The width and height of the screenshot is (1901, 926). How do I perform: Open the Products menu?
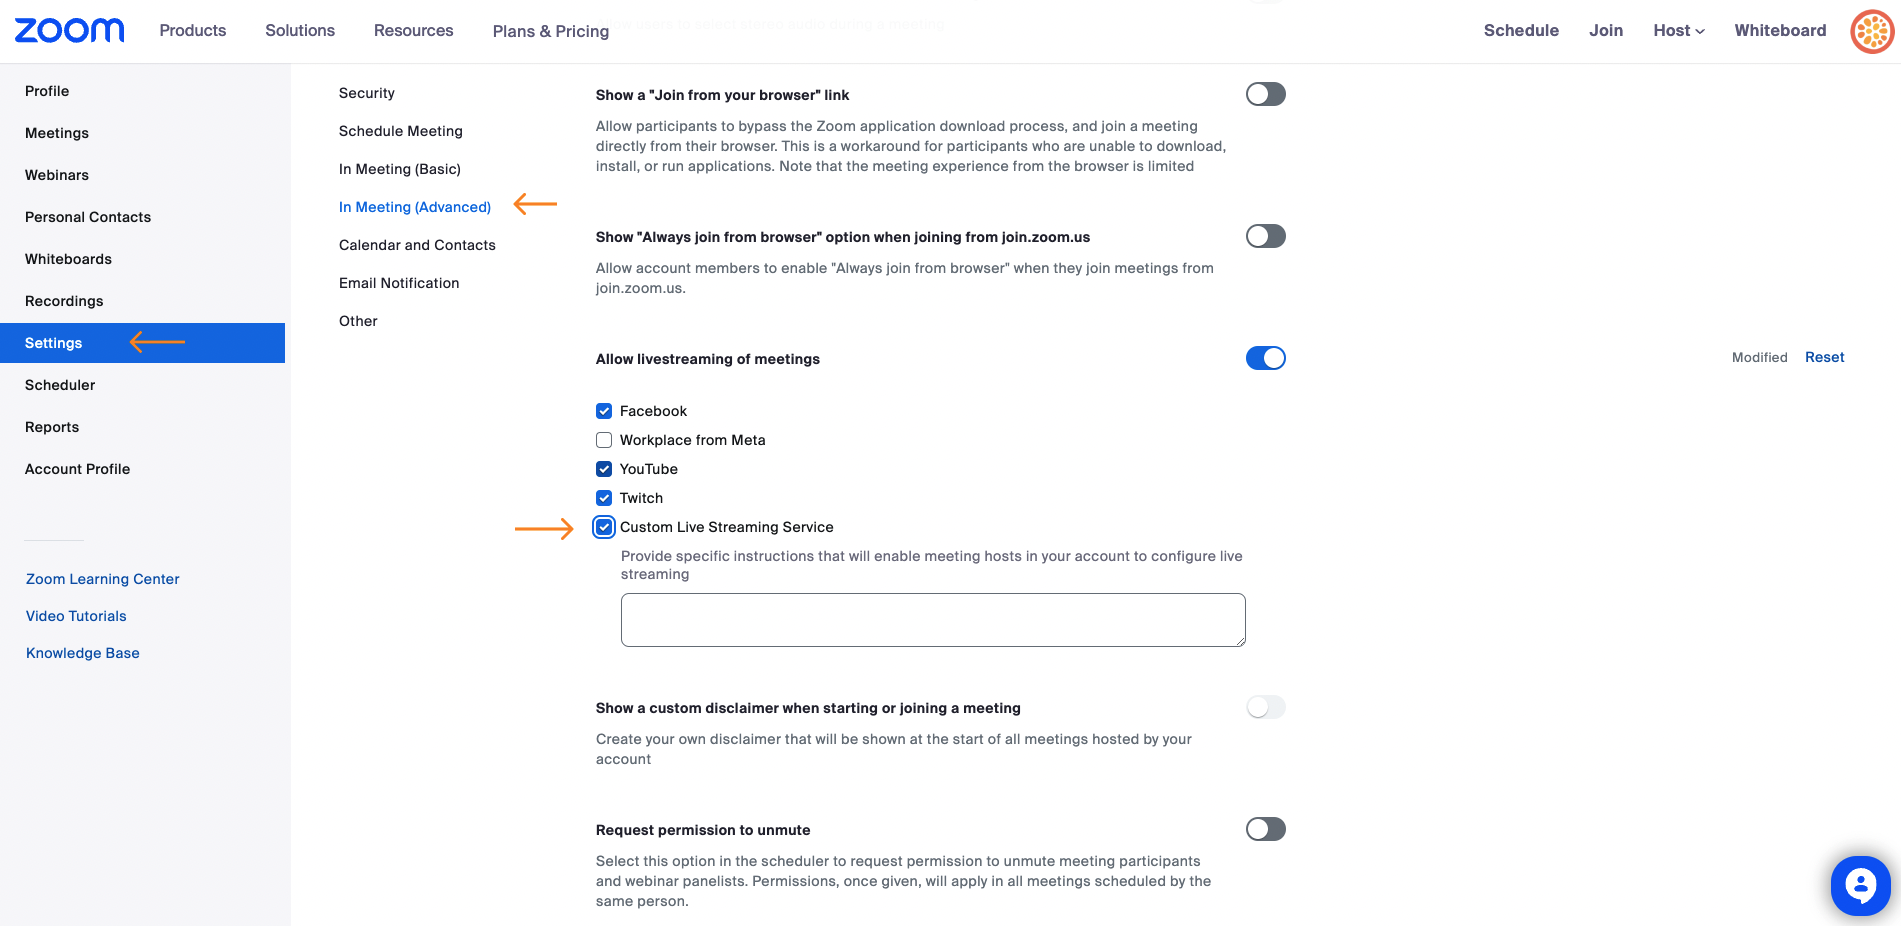[x=193, y=31]
